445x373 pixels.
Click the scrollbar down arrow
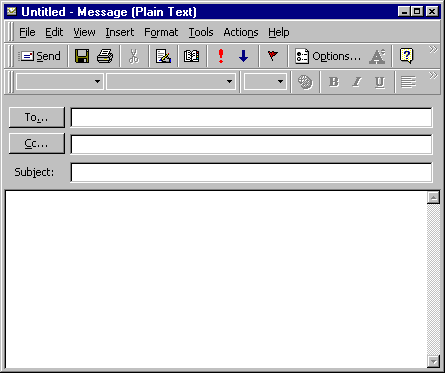click(433, 361)
